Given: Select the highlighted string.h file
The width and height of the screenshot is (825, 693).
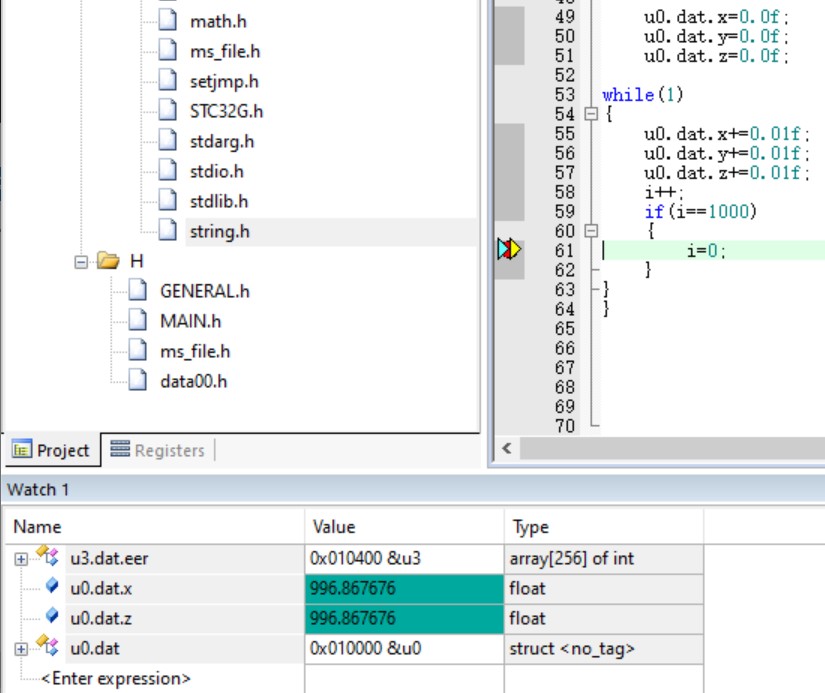Looking at the screenshot, I should pyautogui.click(x=219, y=232).
